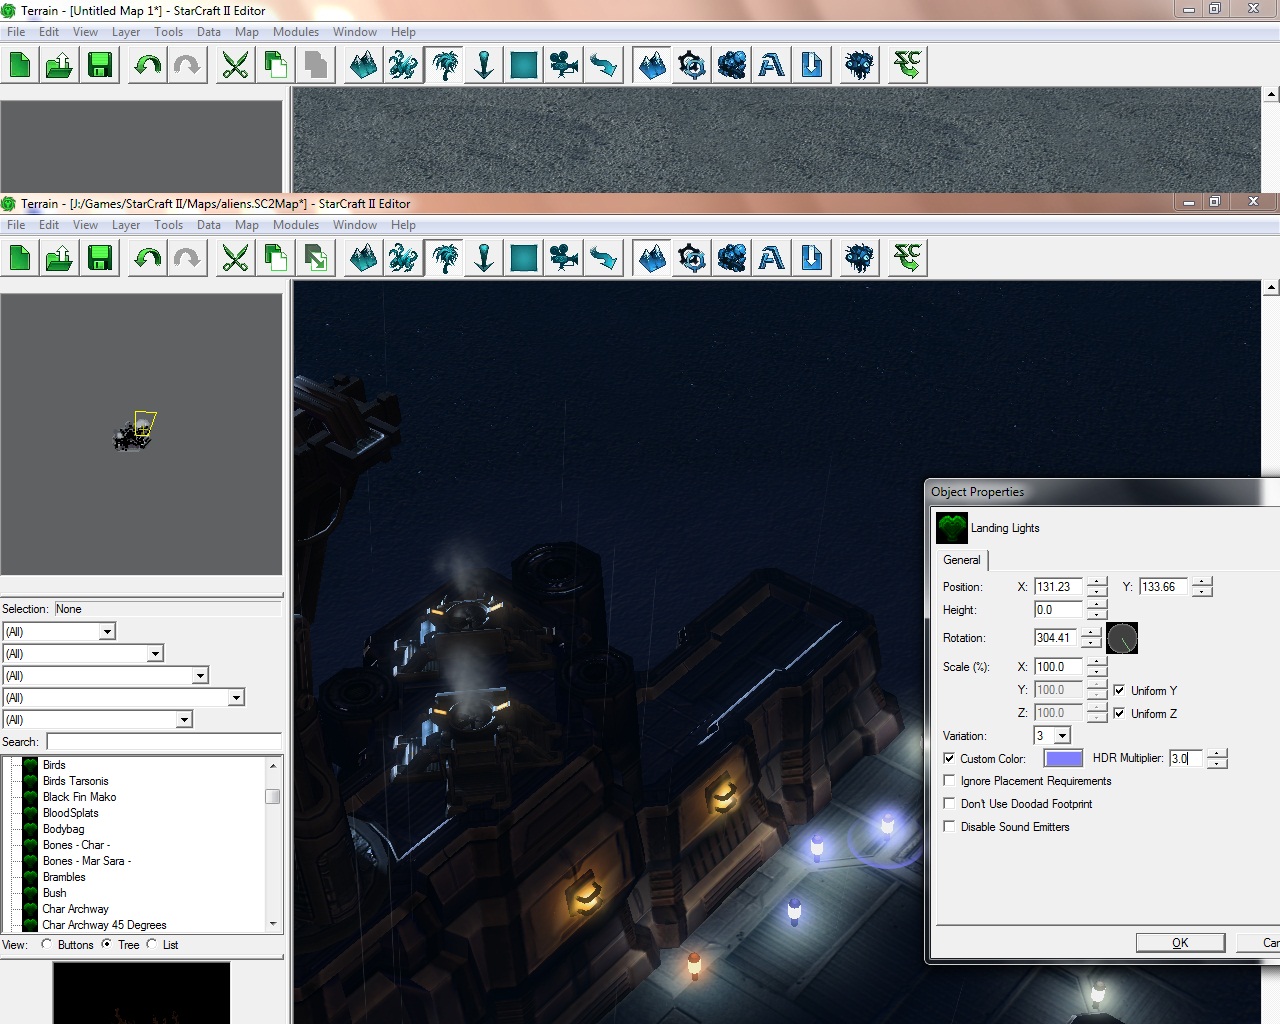Screen dimensions: 1280x1024
Task: Click OK in Object Properties dialog
Action: tap(1180, 943)
